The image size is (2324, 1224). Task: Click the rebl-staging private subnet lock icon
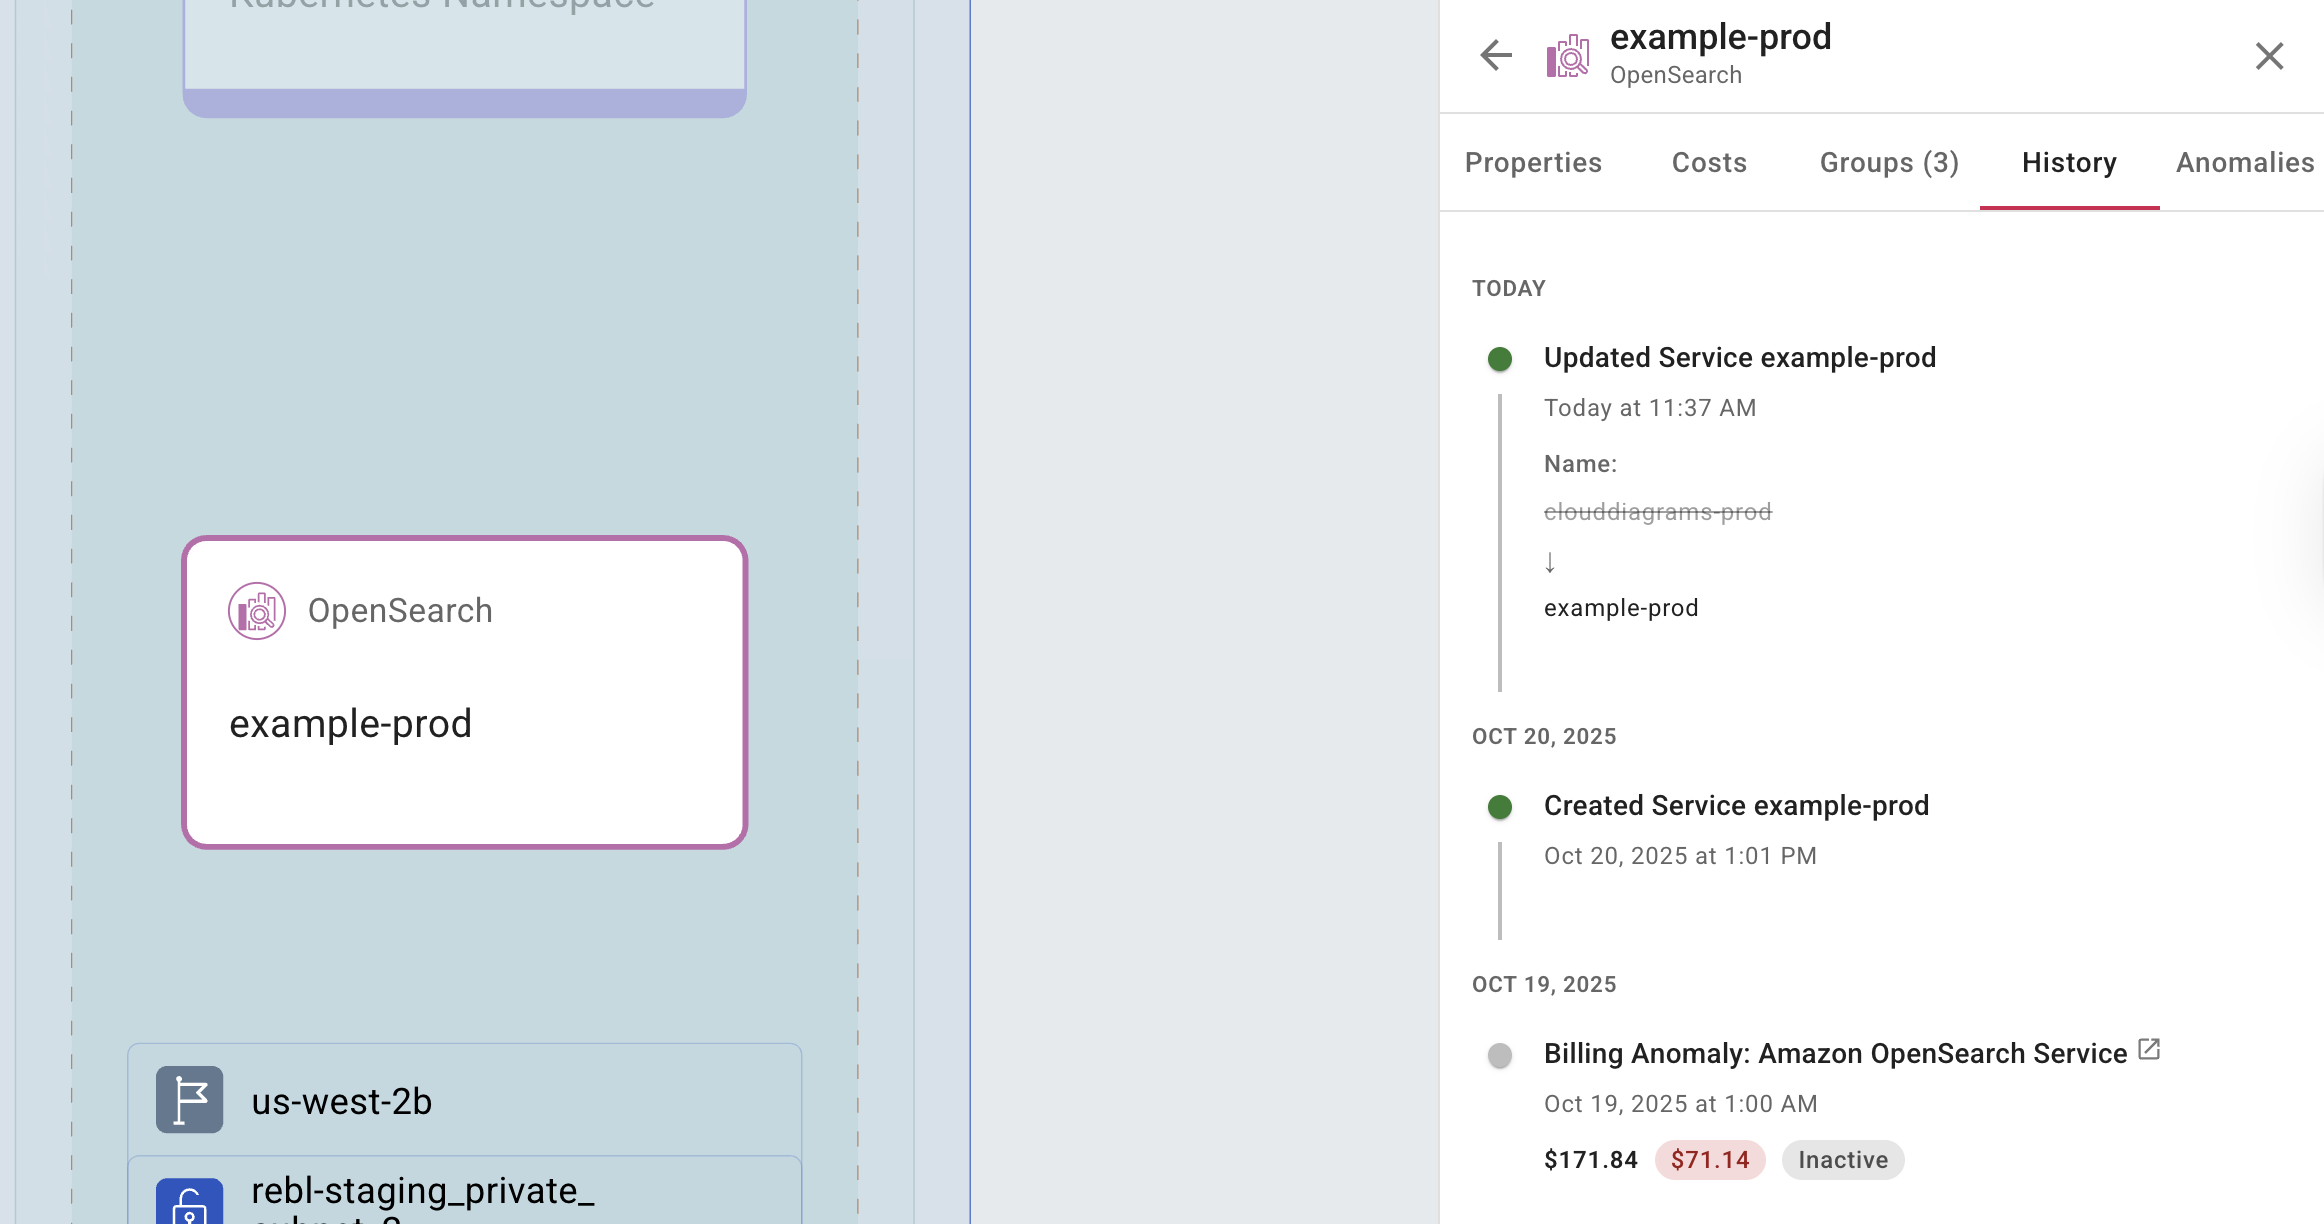[x=189, y=1203]
